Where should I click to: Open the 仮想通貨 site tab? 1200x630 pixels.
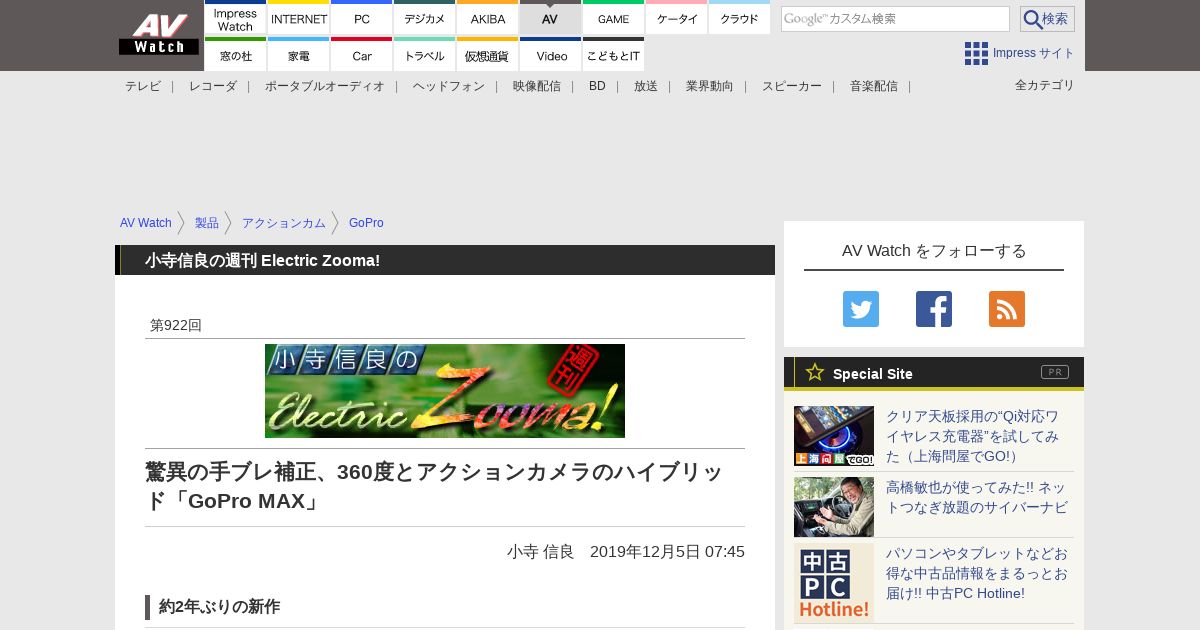488,55
